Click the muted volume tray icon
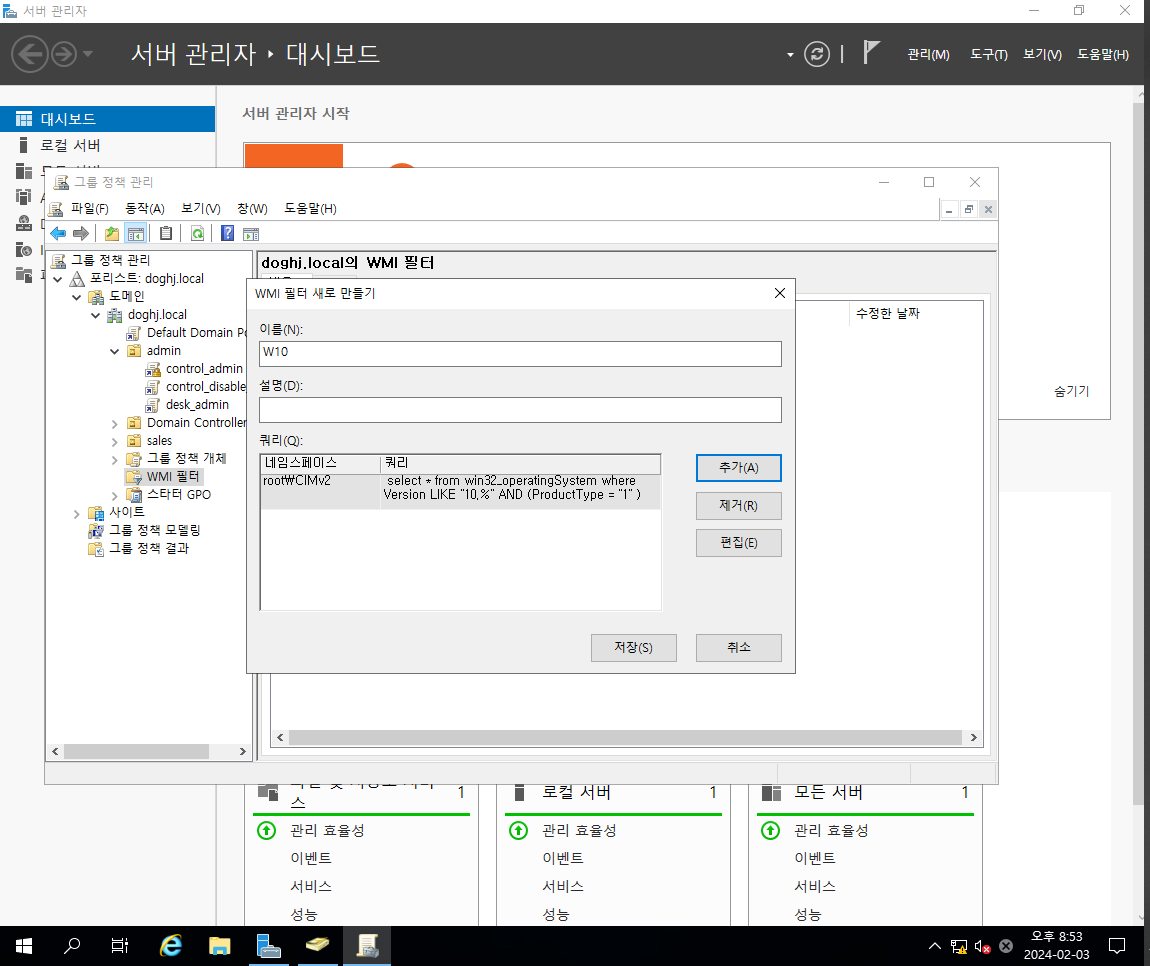Viewport: 1150px width, 966px height. pos(983,947)
